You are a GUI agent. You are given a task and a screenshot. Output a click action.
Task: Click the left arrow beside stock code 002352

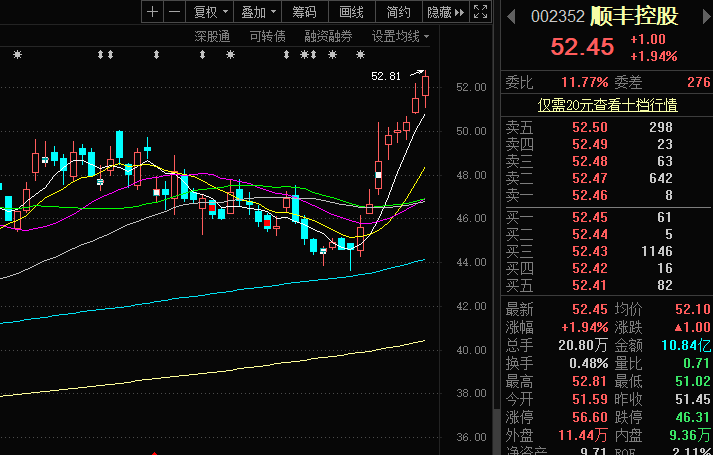(x=511, y=17)
